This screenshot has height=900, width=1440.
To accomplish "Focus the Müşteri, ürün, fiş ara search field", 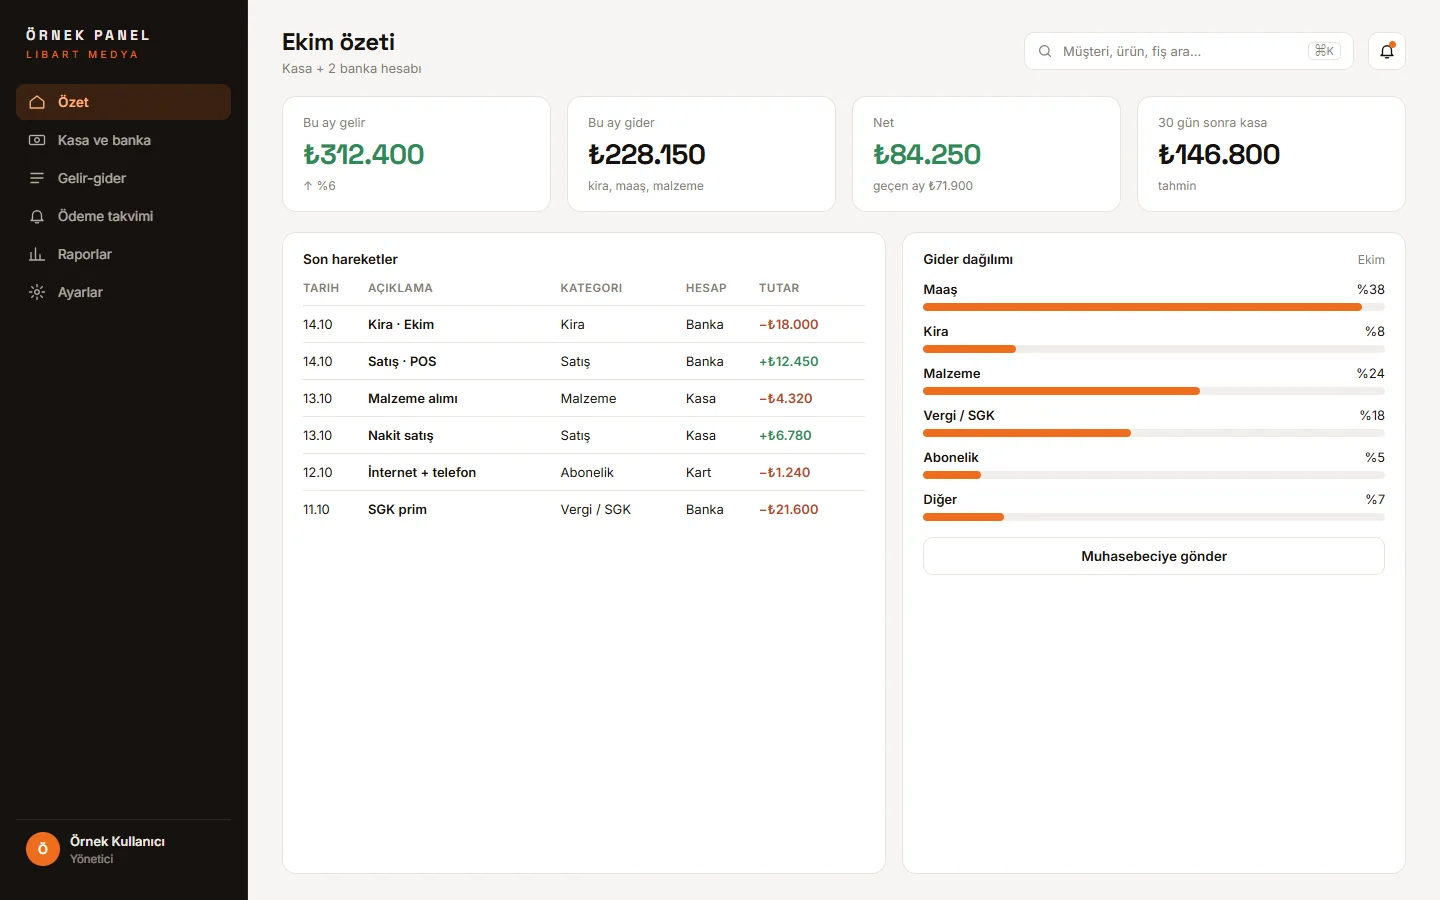I will click(x=1189, y=51).
